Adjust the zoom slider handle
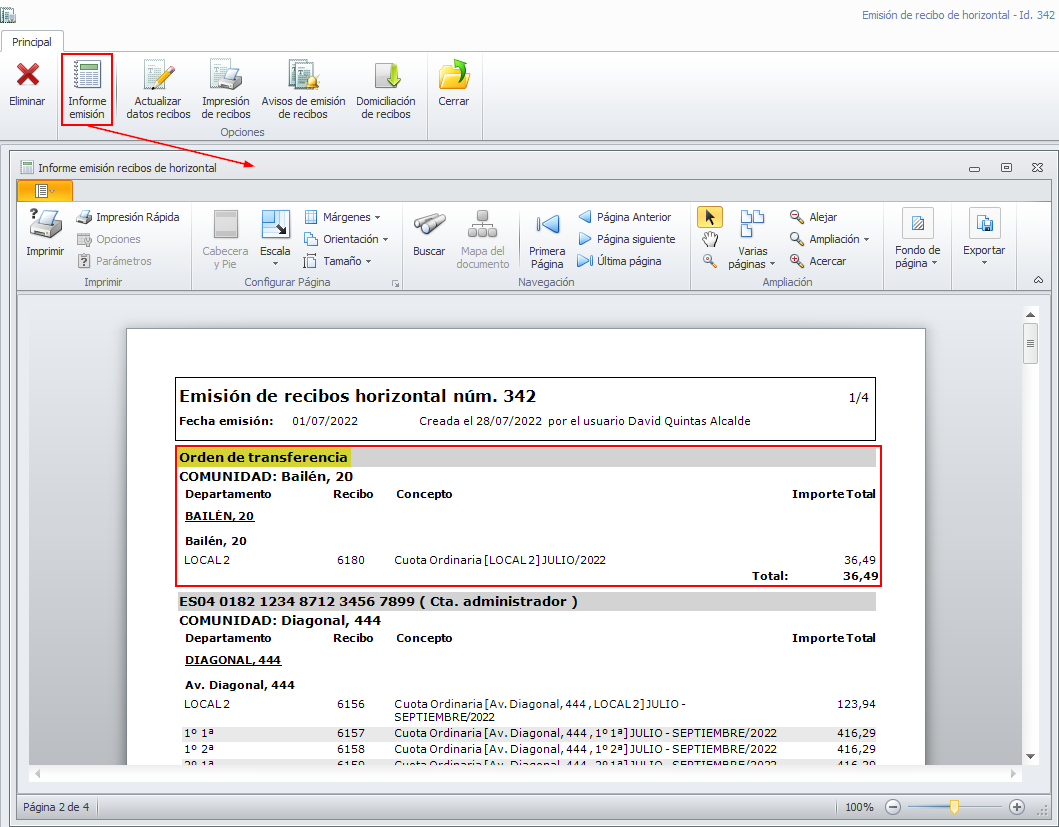 point(955,806)
